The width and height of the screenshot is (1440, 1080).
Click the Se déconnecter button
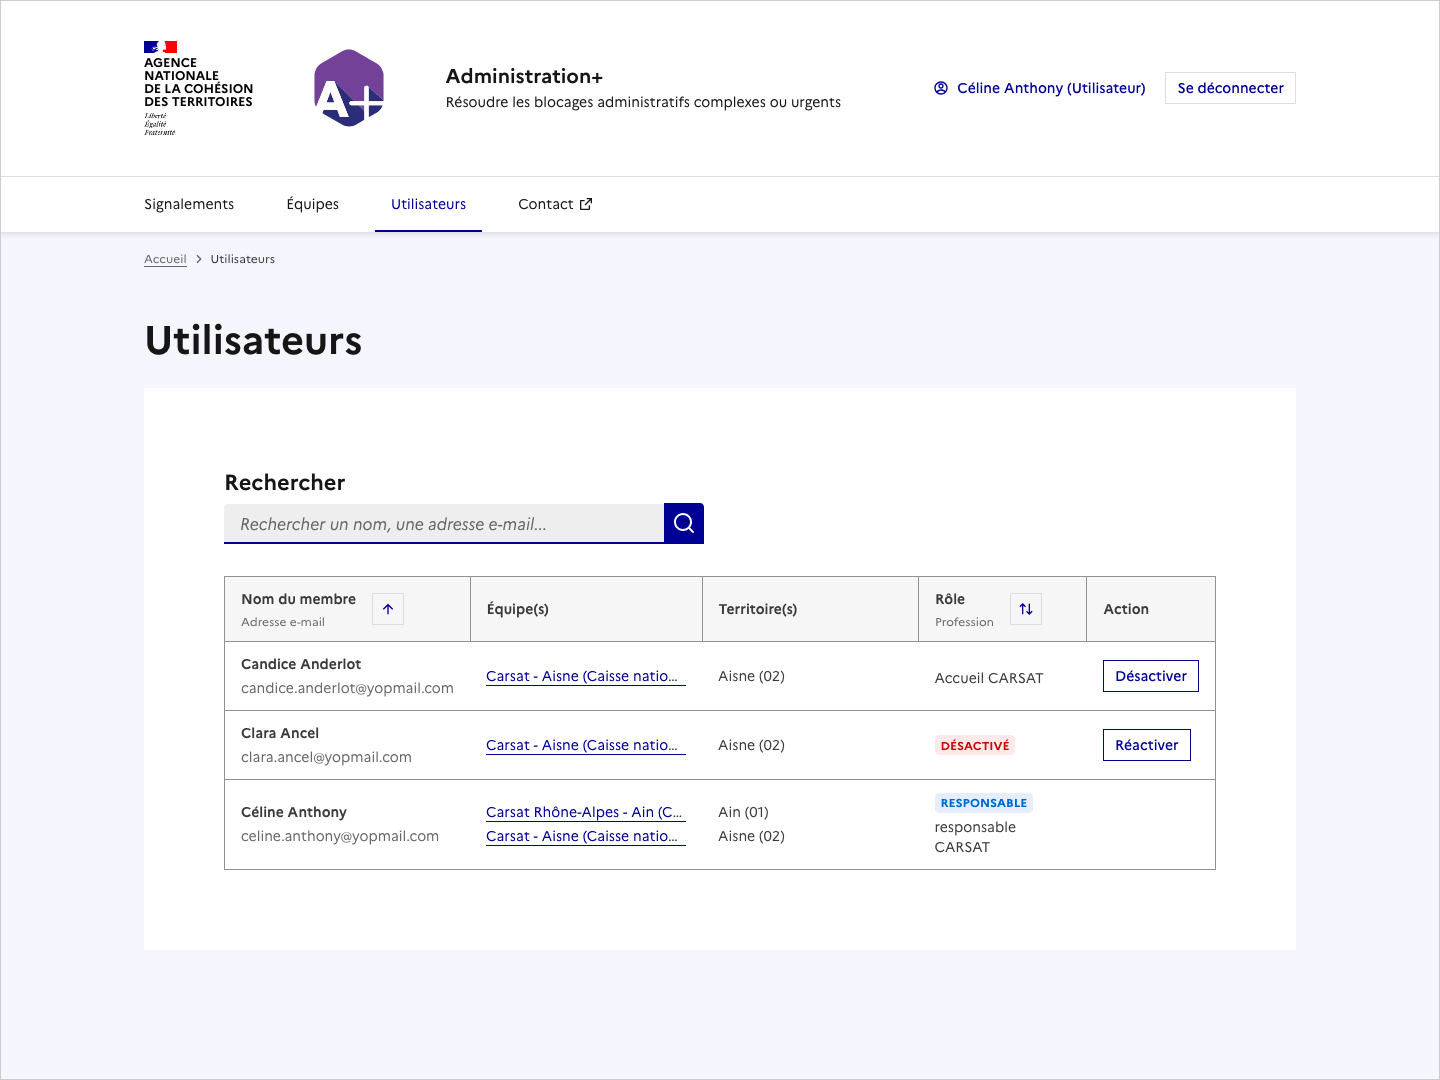click(1230, 88)
